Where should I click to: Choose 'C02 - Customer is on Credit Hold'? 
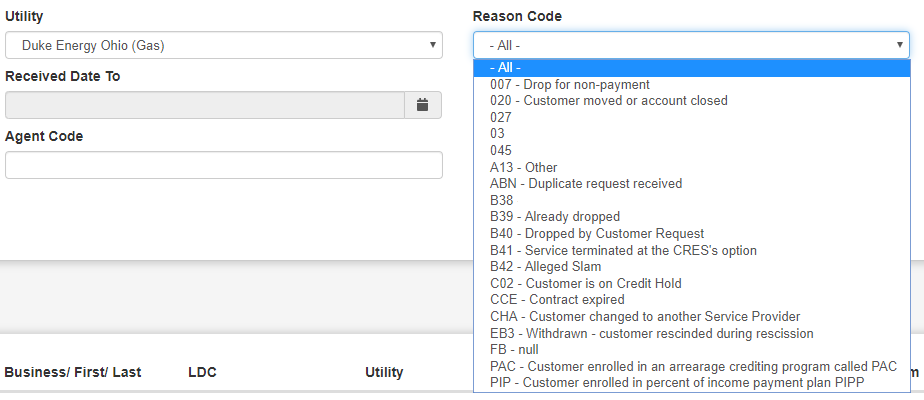[x=692, y=283]
